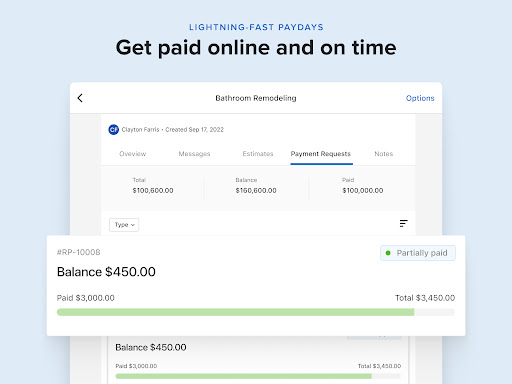Select the Estimates tab
The image size is (512, 384).
tap(258, 154)
